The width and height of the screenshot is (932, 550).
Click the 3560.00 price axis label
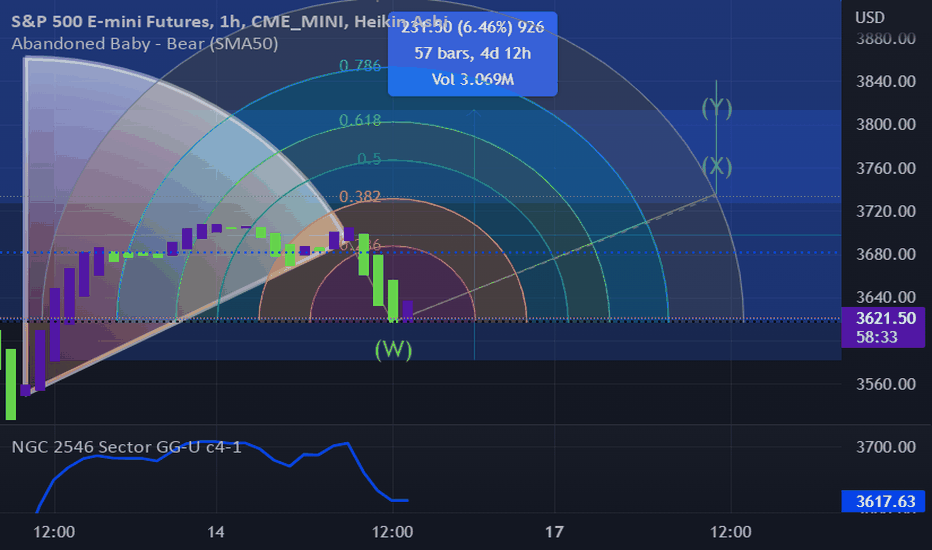tap(886, 384)
